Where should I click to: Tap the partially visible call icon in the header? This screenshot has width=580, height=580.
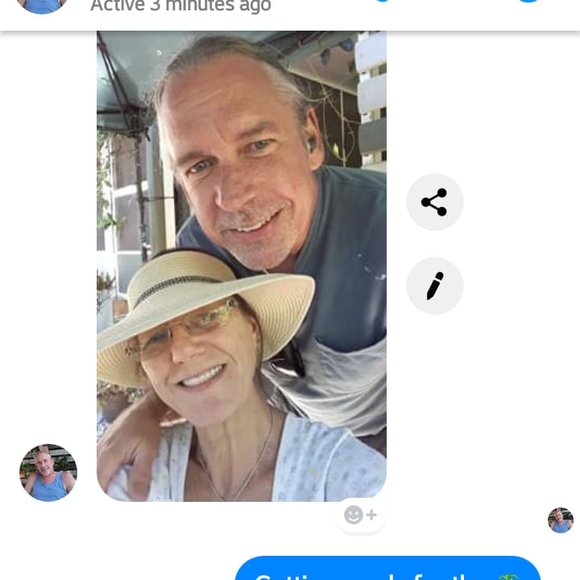point(383,1)
